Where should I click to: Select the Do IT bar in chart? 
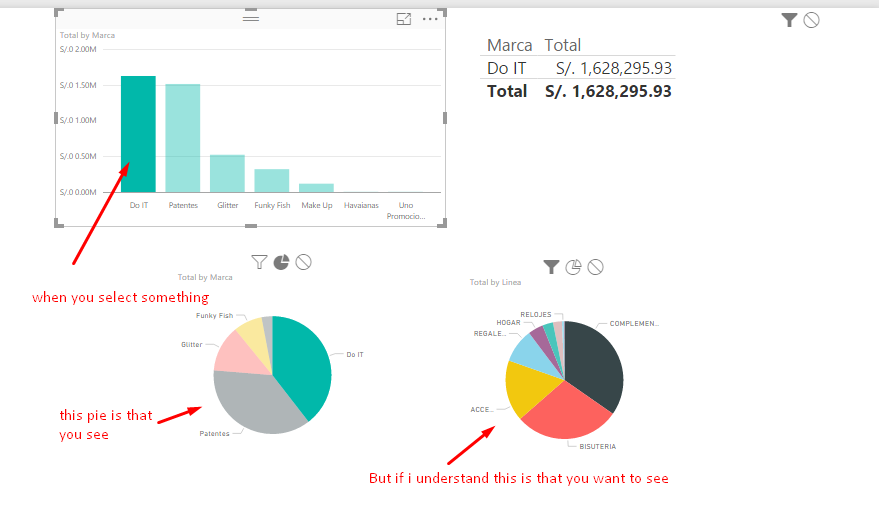[x=138, y=134]
